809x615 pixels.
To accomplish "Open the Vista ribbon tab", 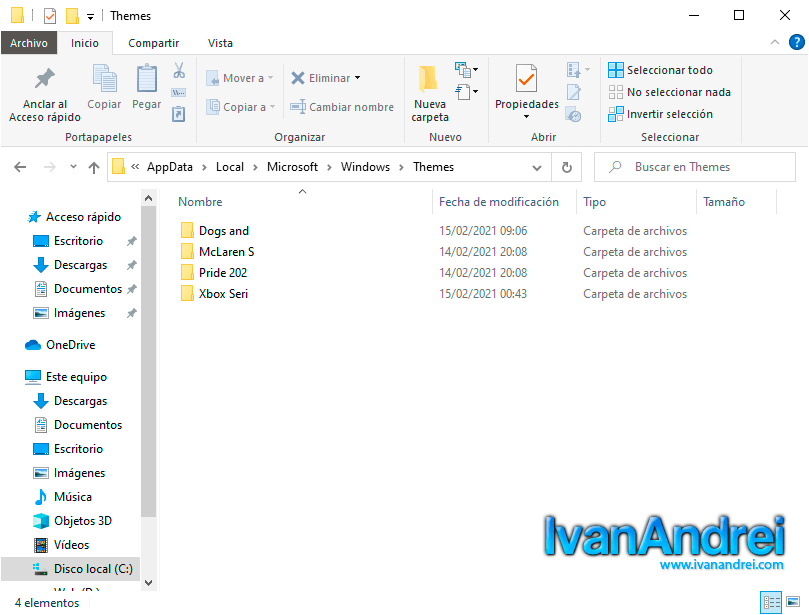I will 220,43.
